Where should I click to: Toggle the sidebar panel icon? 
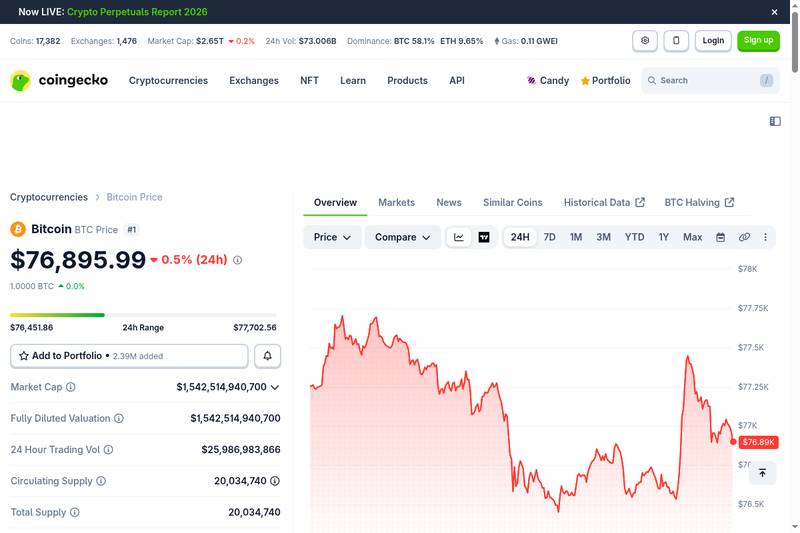coord(775,121)
